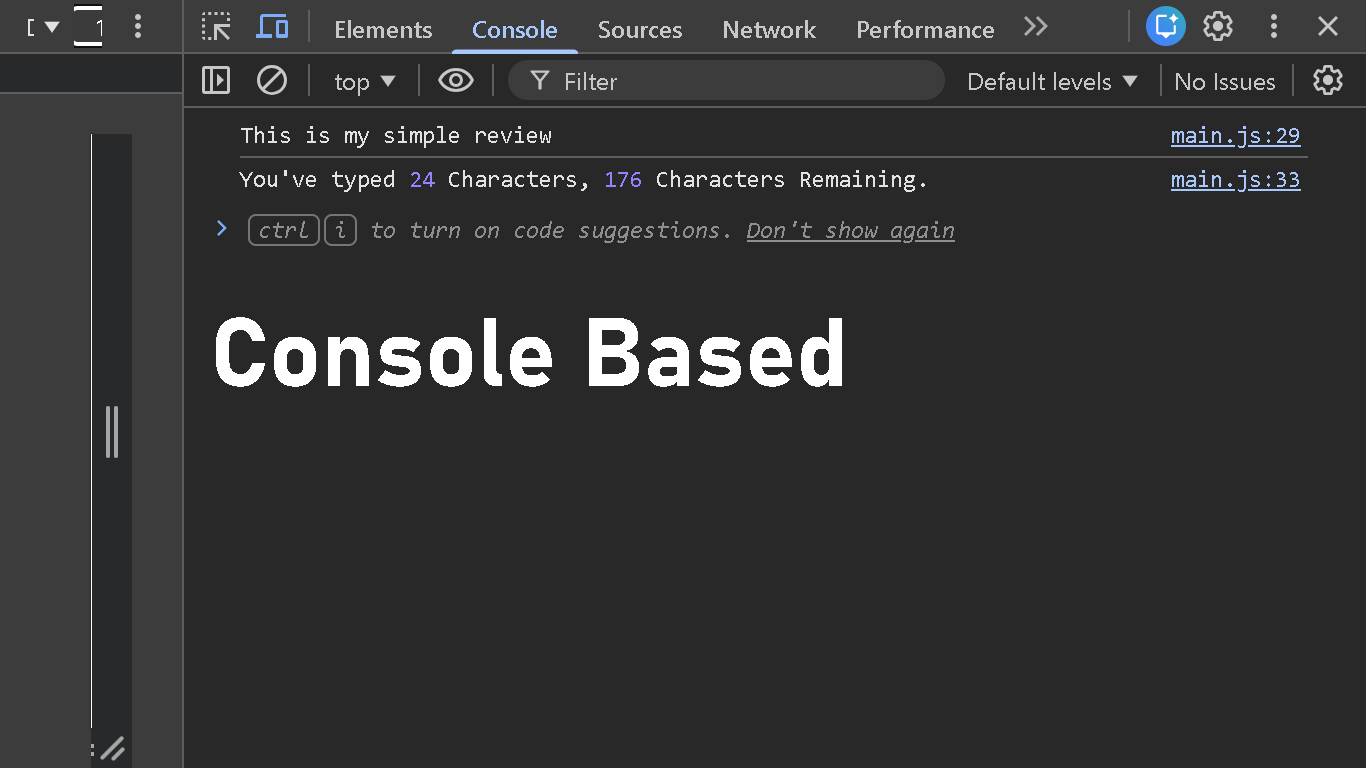This screenshot has height=768, width=1366.
Task: Click into the console Filter field
Action: [x=740, y=81]
